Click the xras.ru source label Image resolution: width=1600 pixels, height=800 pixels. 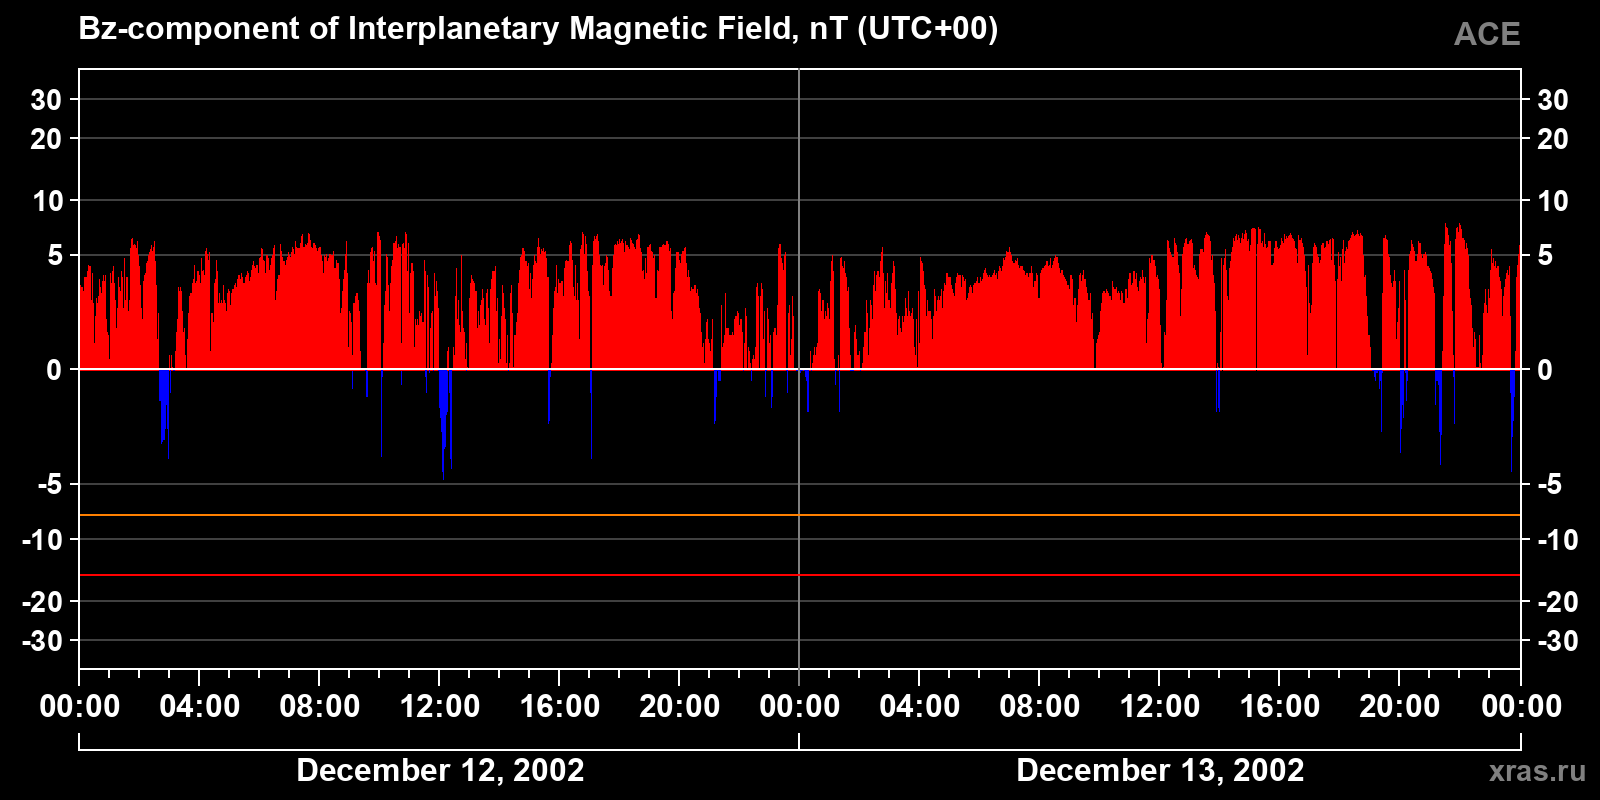[1537, 770]
